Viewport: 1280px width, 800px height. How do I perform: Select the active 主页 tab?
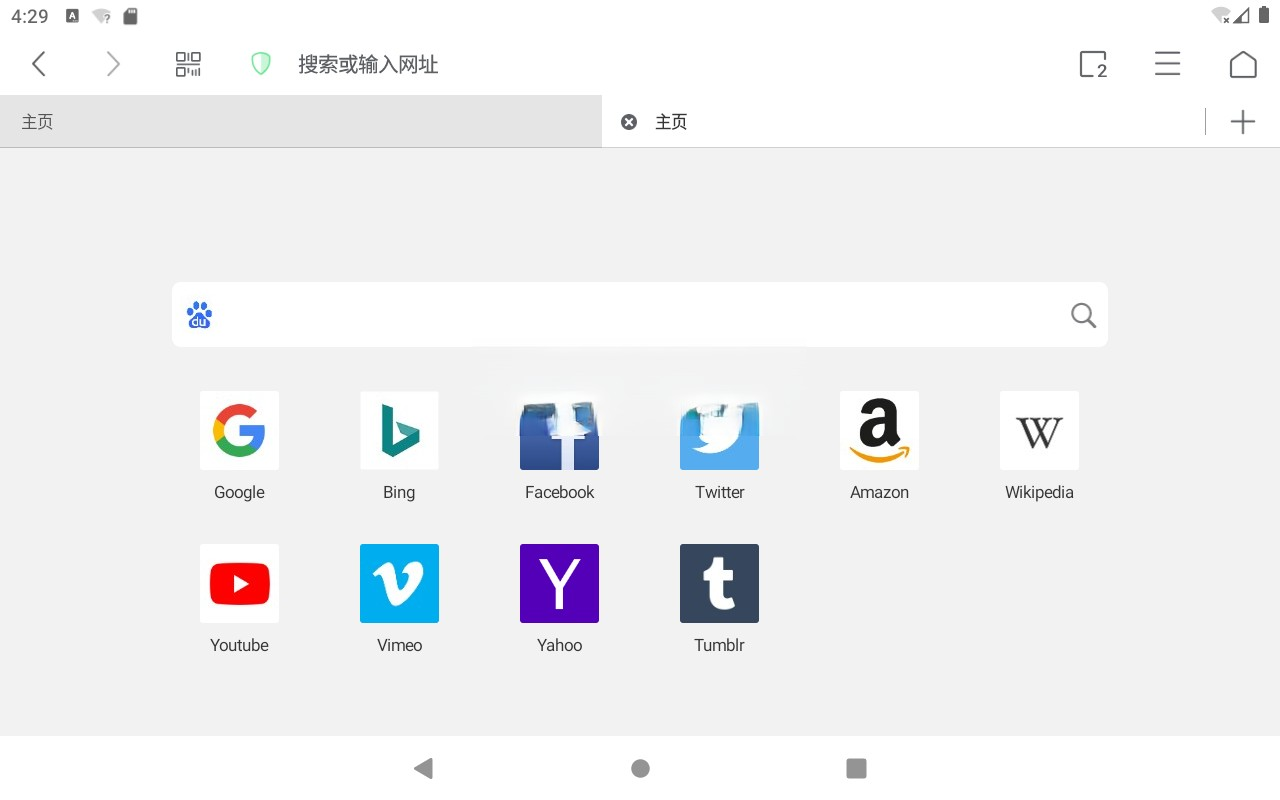pyautogui.click(x=904, y=121)
